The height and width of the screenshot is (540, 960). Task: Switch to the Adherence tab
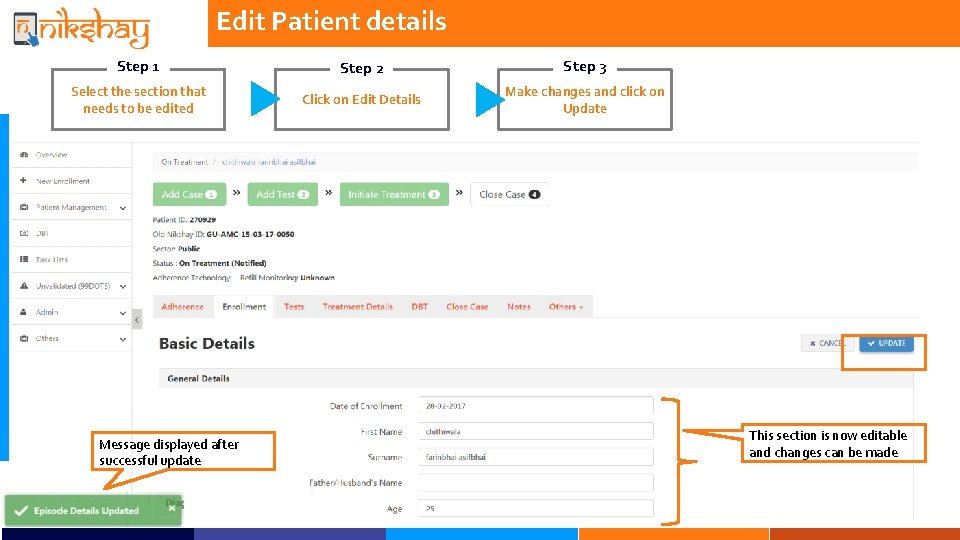[182, 307]
